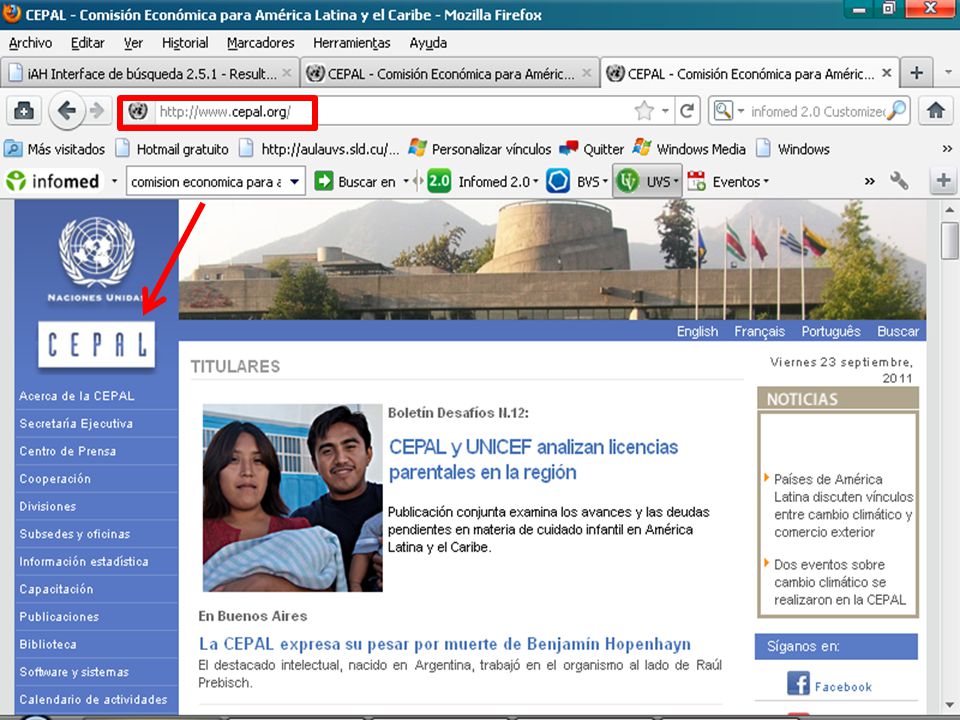Click the UVS toolbar button
This screenshot has width=960, height=720.
click(647, 181)
